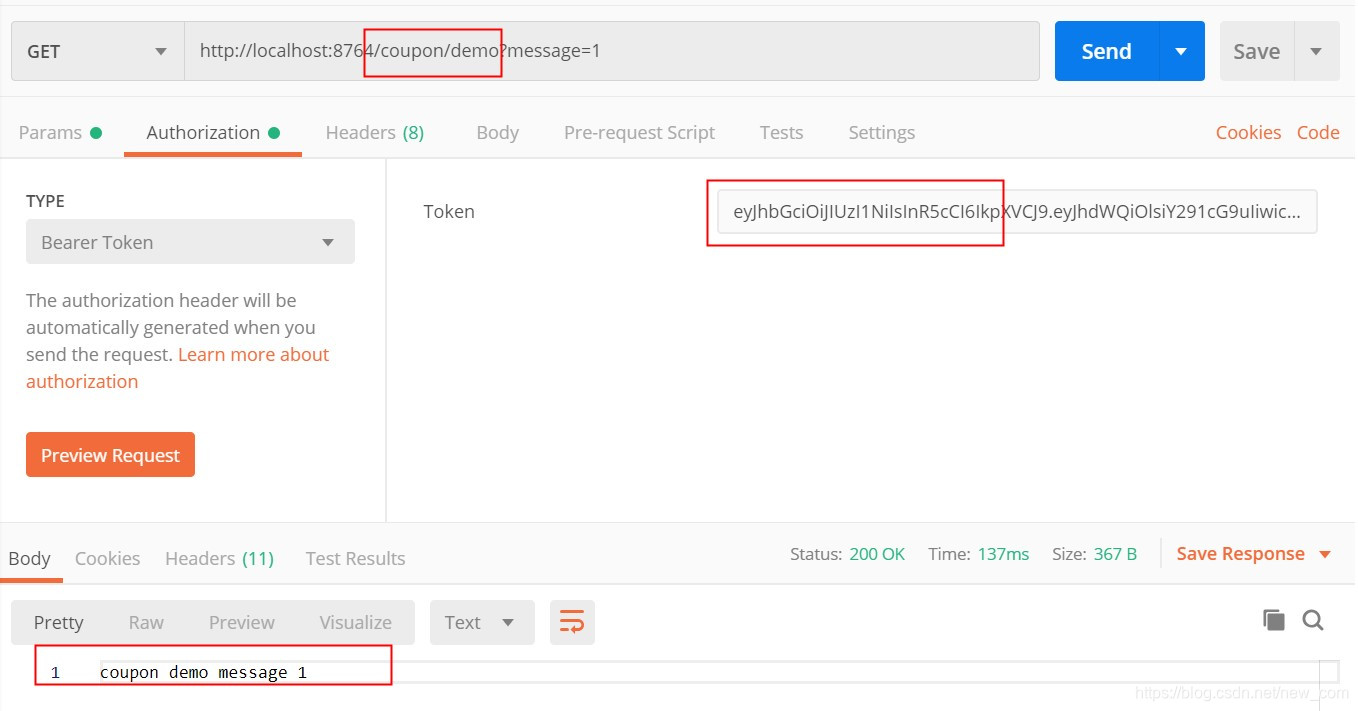The width and height of the screenshot is (1358, 711).
Task: Open the Save Response dropdown
Action: click(1254, 554)
